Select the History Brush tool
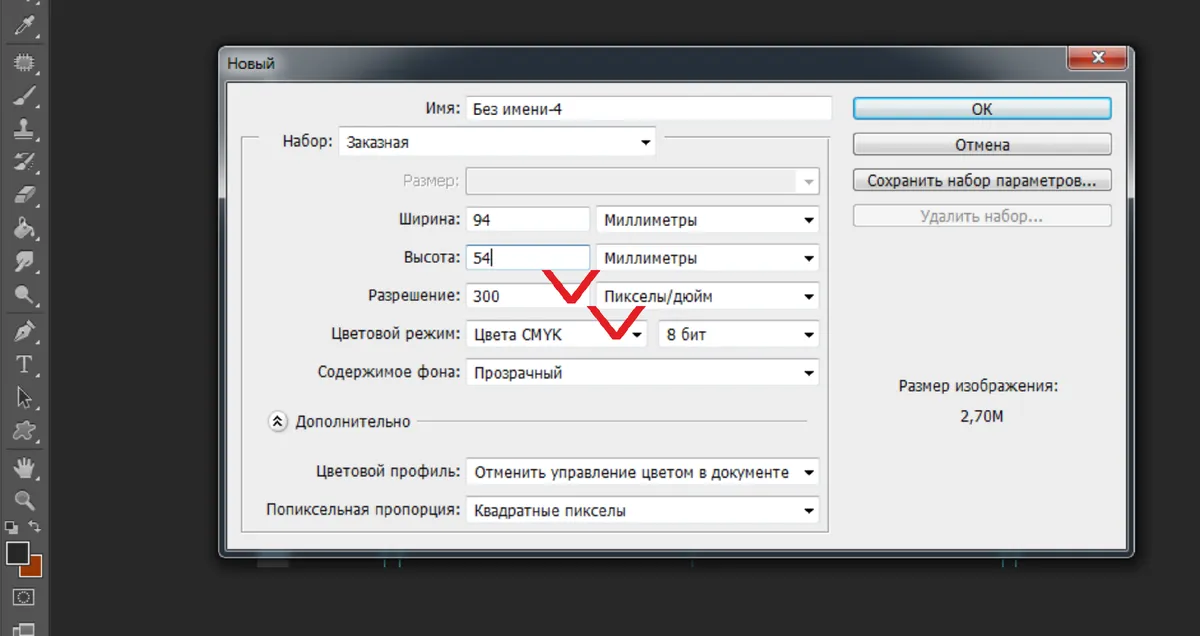 (24, 162)
